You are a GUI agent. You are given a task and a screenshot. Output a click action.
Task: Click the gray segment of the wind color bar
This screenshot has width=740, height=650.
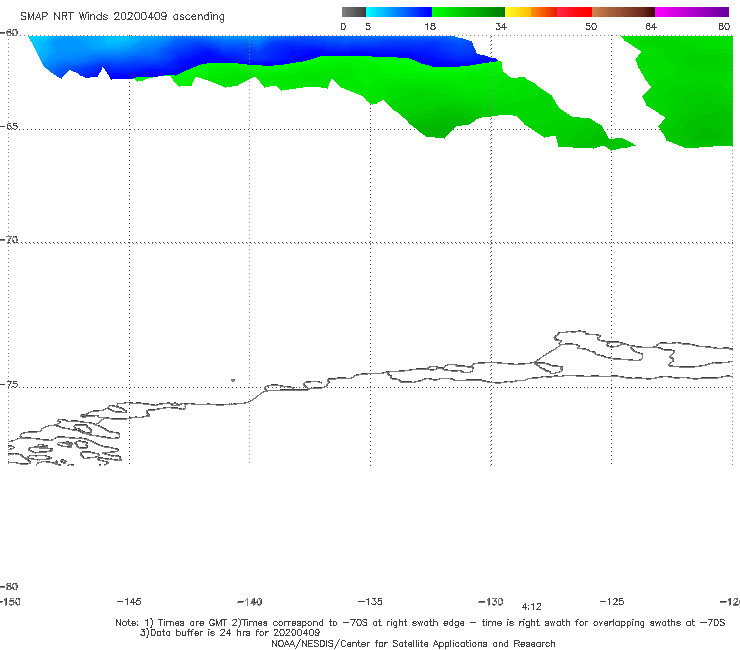click(354, 12)
